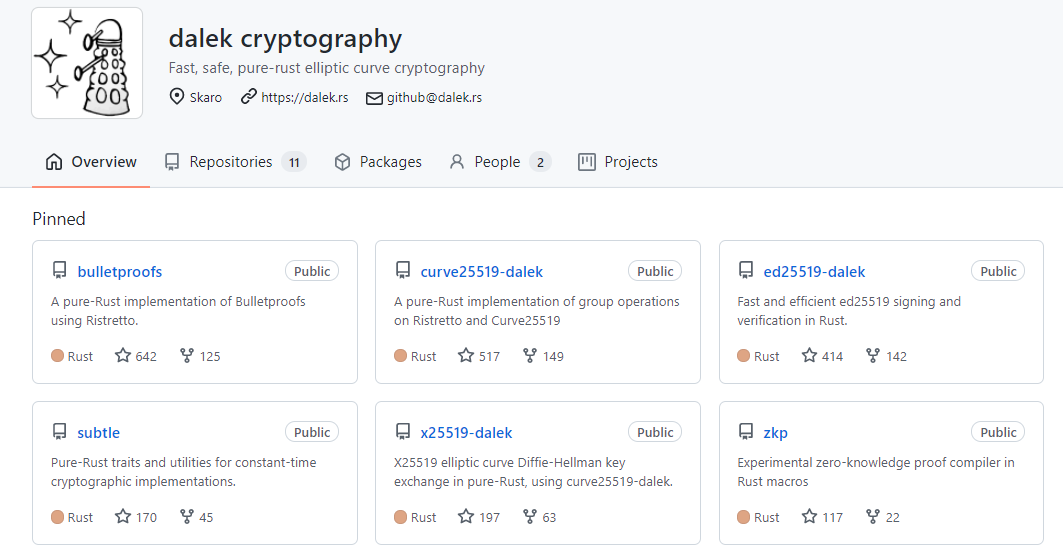Click the star icon on x25519-dalek card
This screenshot has height=557, width=1063.
pos(466,517)
